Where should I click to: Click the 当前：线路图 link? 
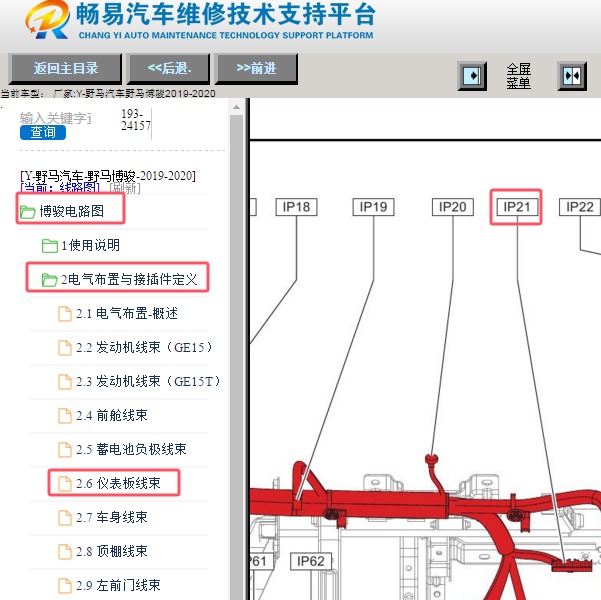pyautogui.click(x=60, y=188)
